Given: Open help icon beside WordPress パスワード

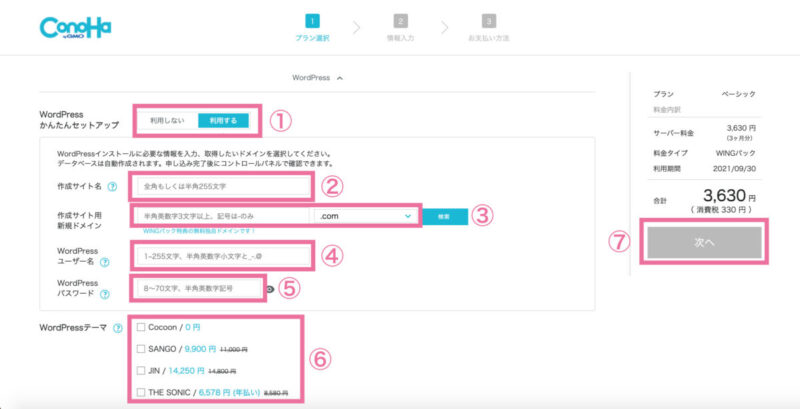Looking at the screenshot, I should 105,295.
